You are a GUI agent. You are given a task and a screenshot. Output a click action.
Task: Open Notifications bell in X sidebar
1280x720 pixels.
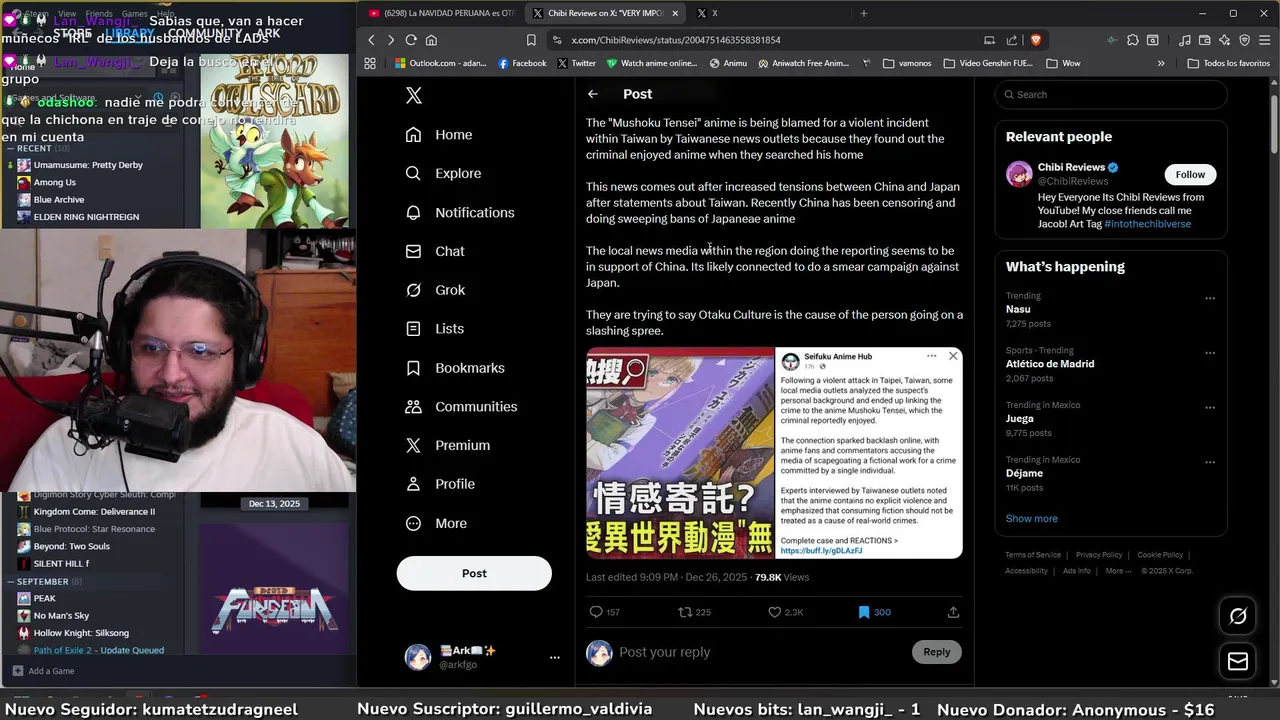coord(460,213)
